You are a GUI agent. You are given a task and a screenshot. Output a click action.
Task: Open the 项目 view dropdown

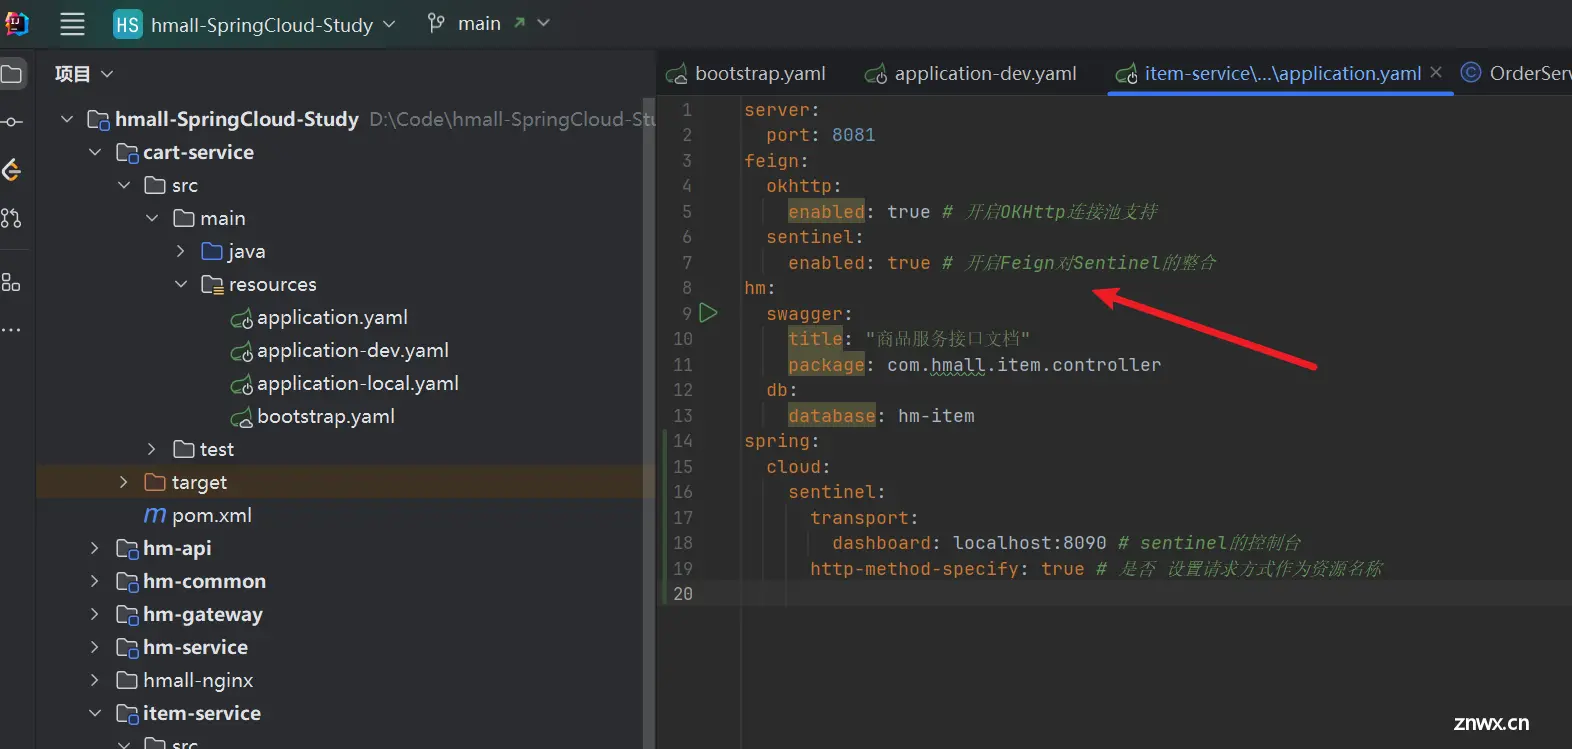(84, 74)
